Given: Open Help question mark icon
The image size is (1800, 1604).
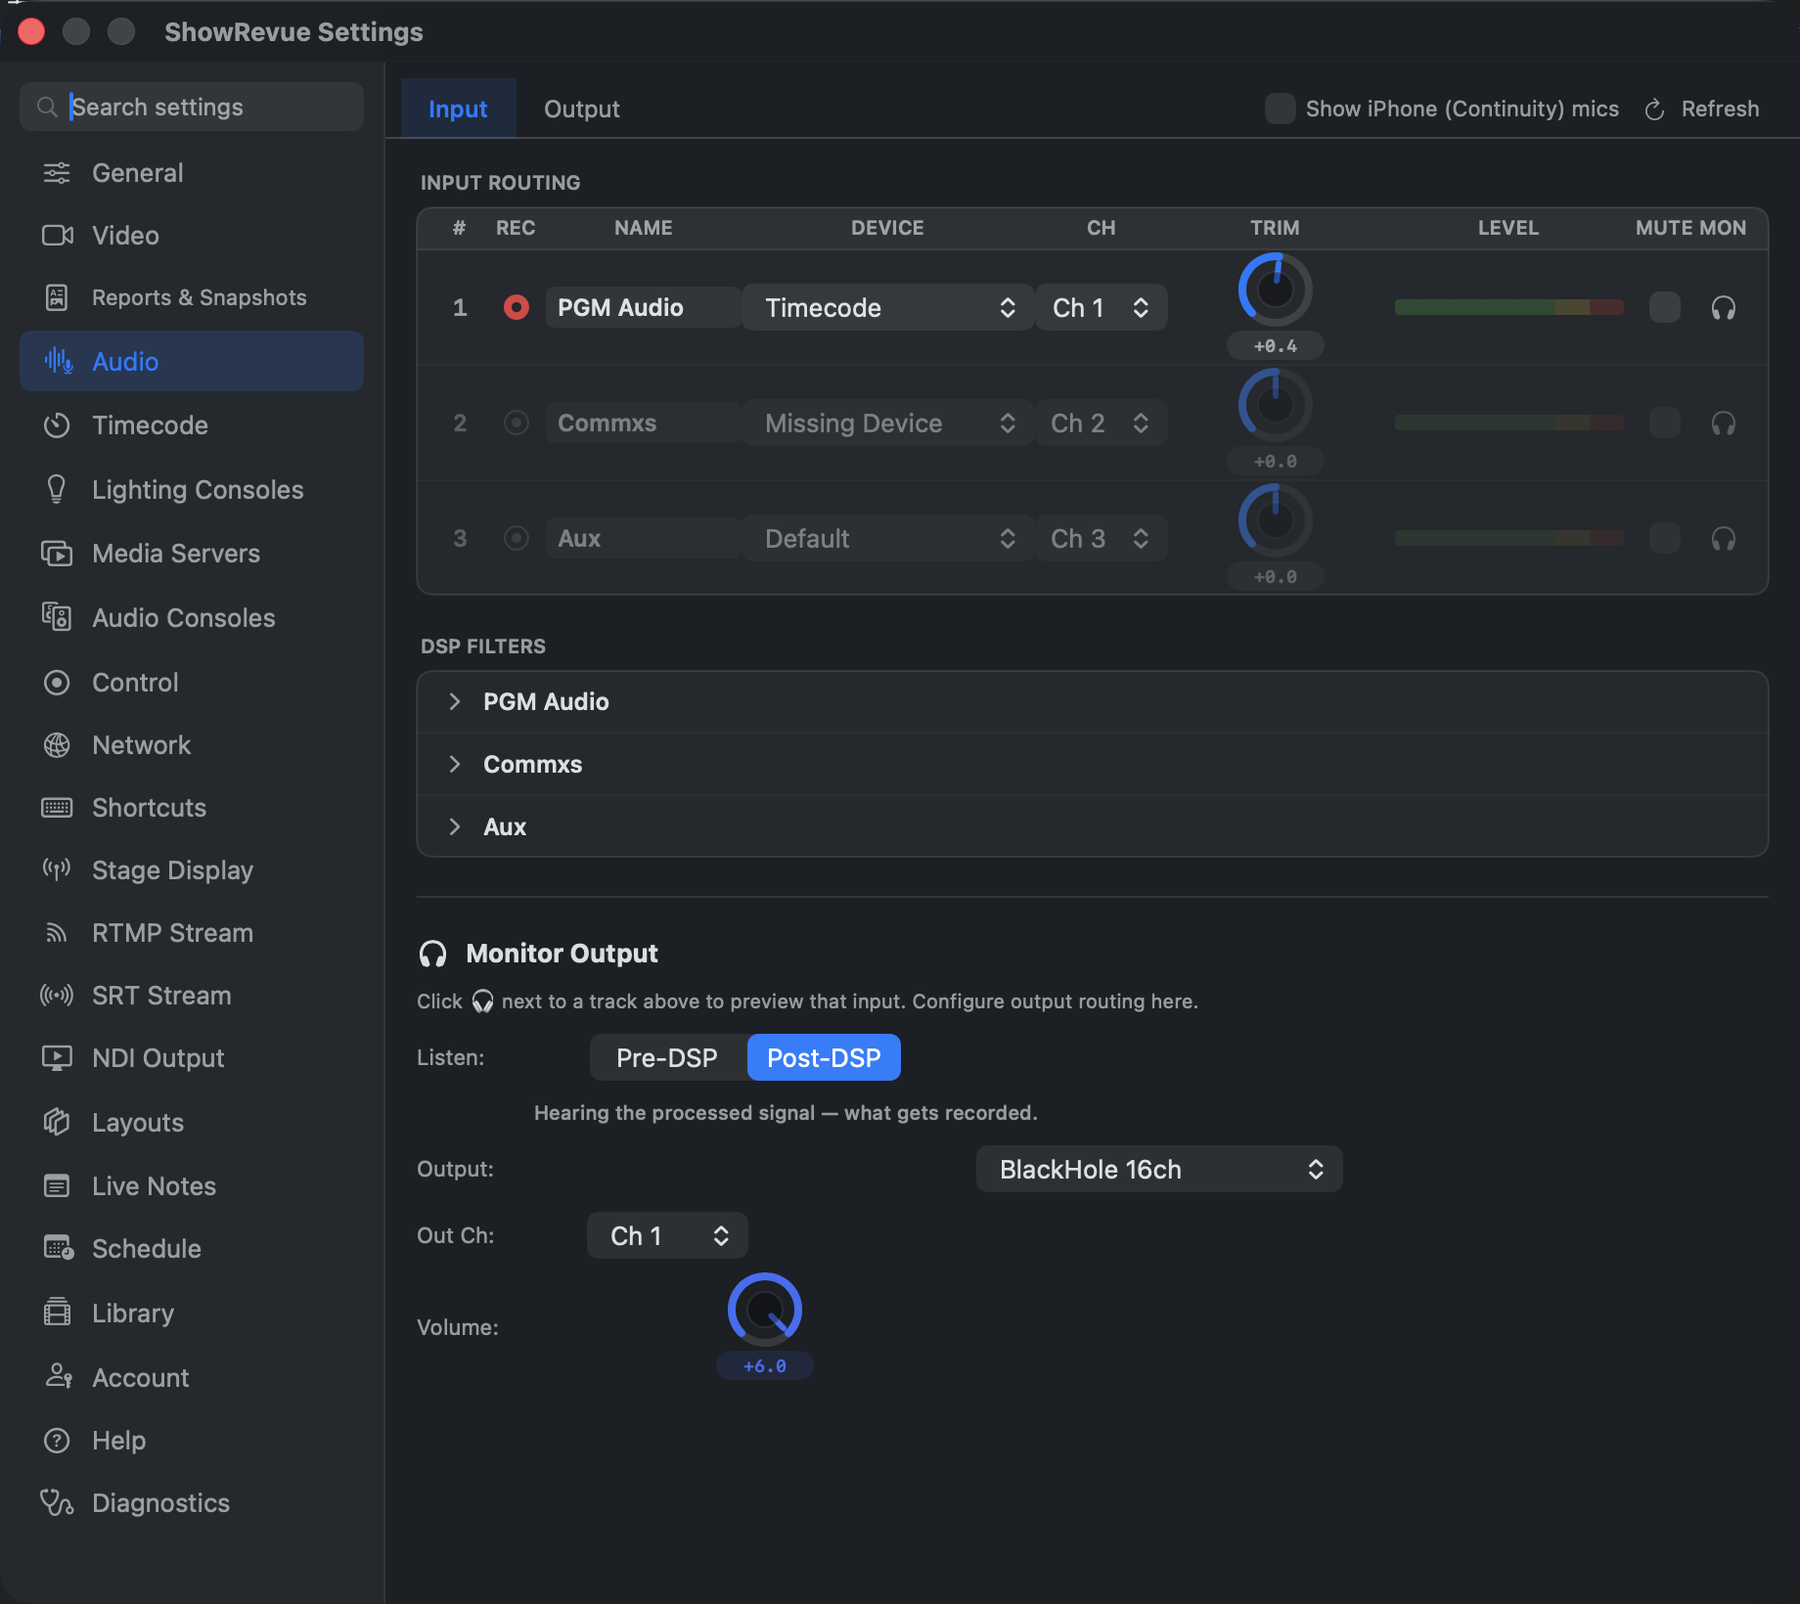Looking at the screenshot, I should click(x=57, y=1440).
